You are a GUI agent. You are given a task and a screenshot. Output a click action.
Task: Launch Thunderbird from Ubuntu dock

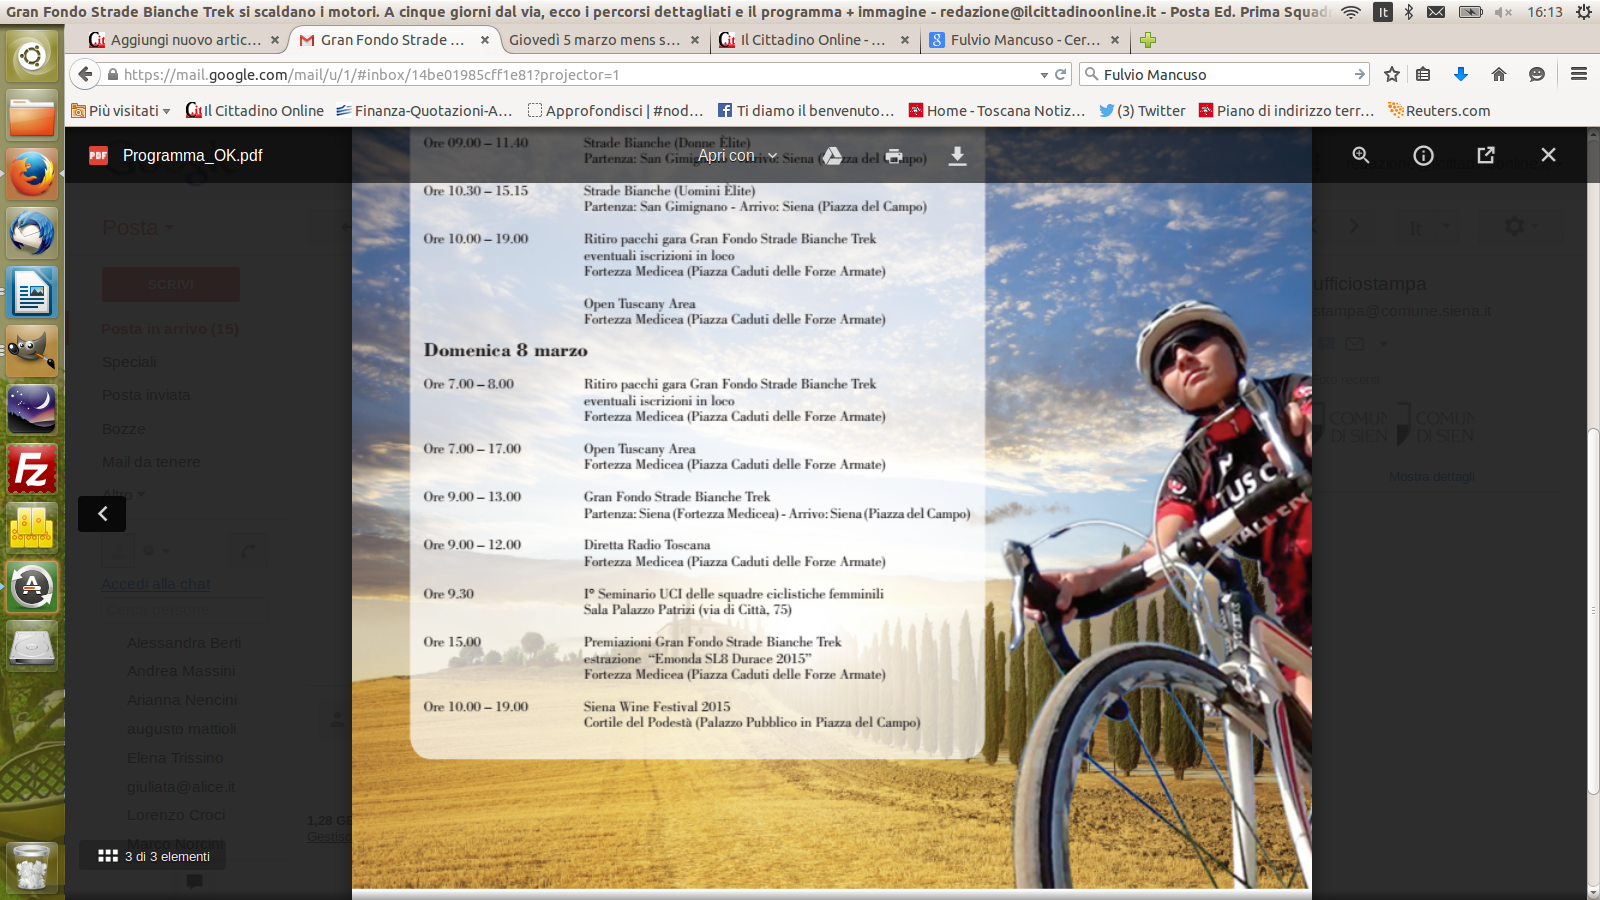pyautogui.click(x=32, y=234)
